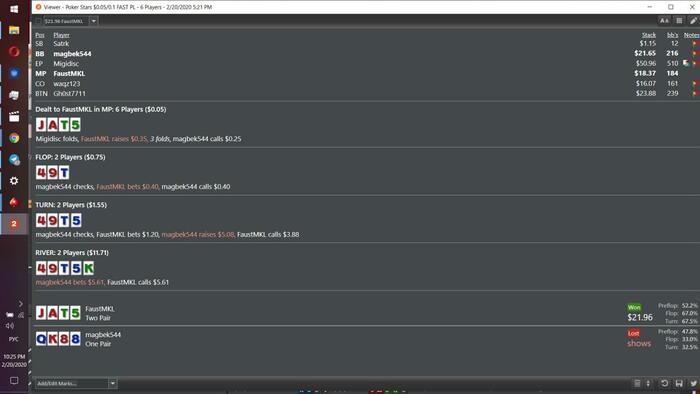Viewport: 700px width, 394px height.
Task: Click the notes flag for waqz123
Action: click(x=694, y=83)
